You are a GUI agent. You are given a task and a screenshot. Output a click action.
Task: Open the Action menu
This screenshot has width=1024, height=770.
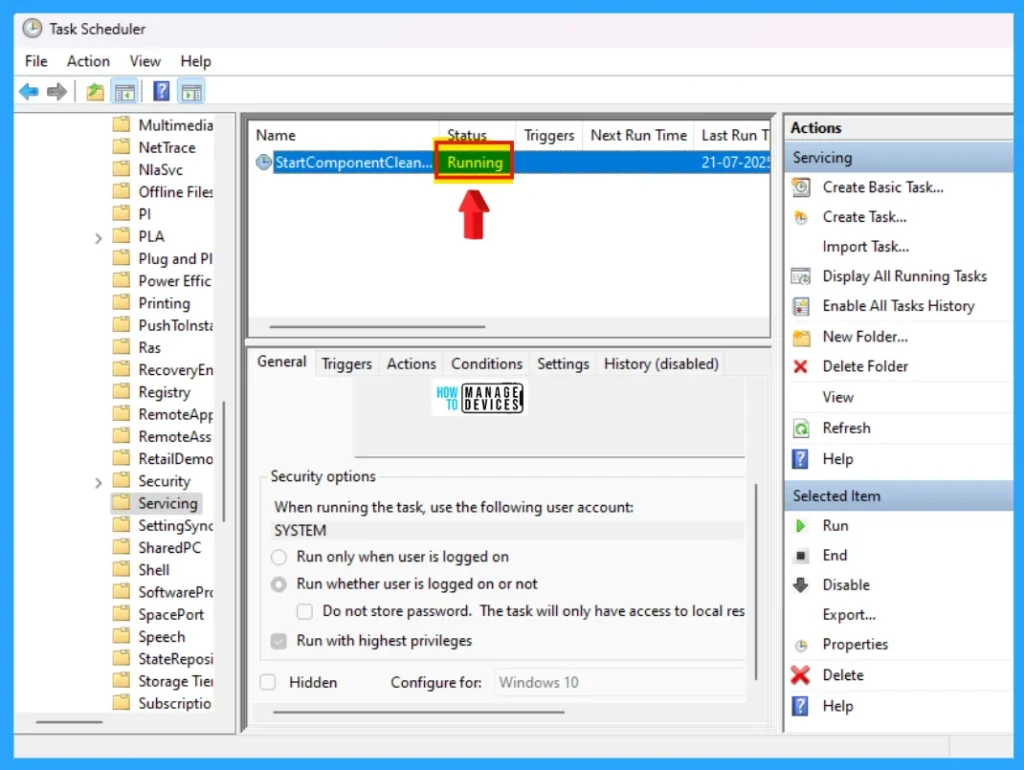88,61
